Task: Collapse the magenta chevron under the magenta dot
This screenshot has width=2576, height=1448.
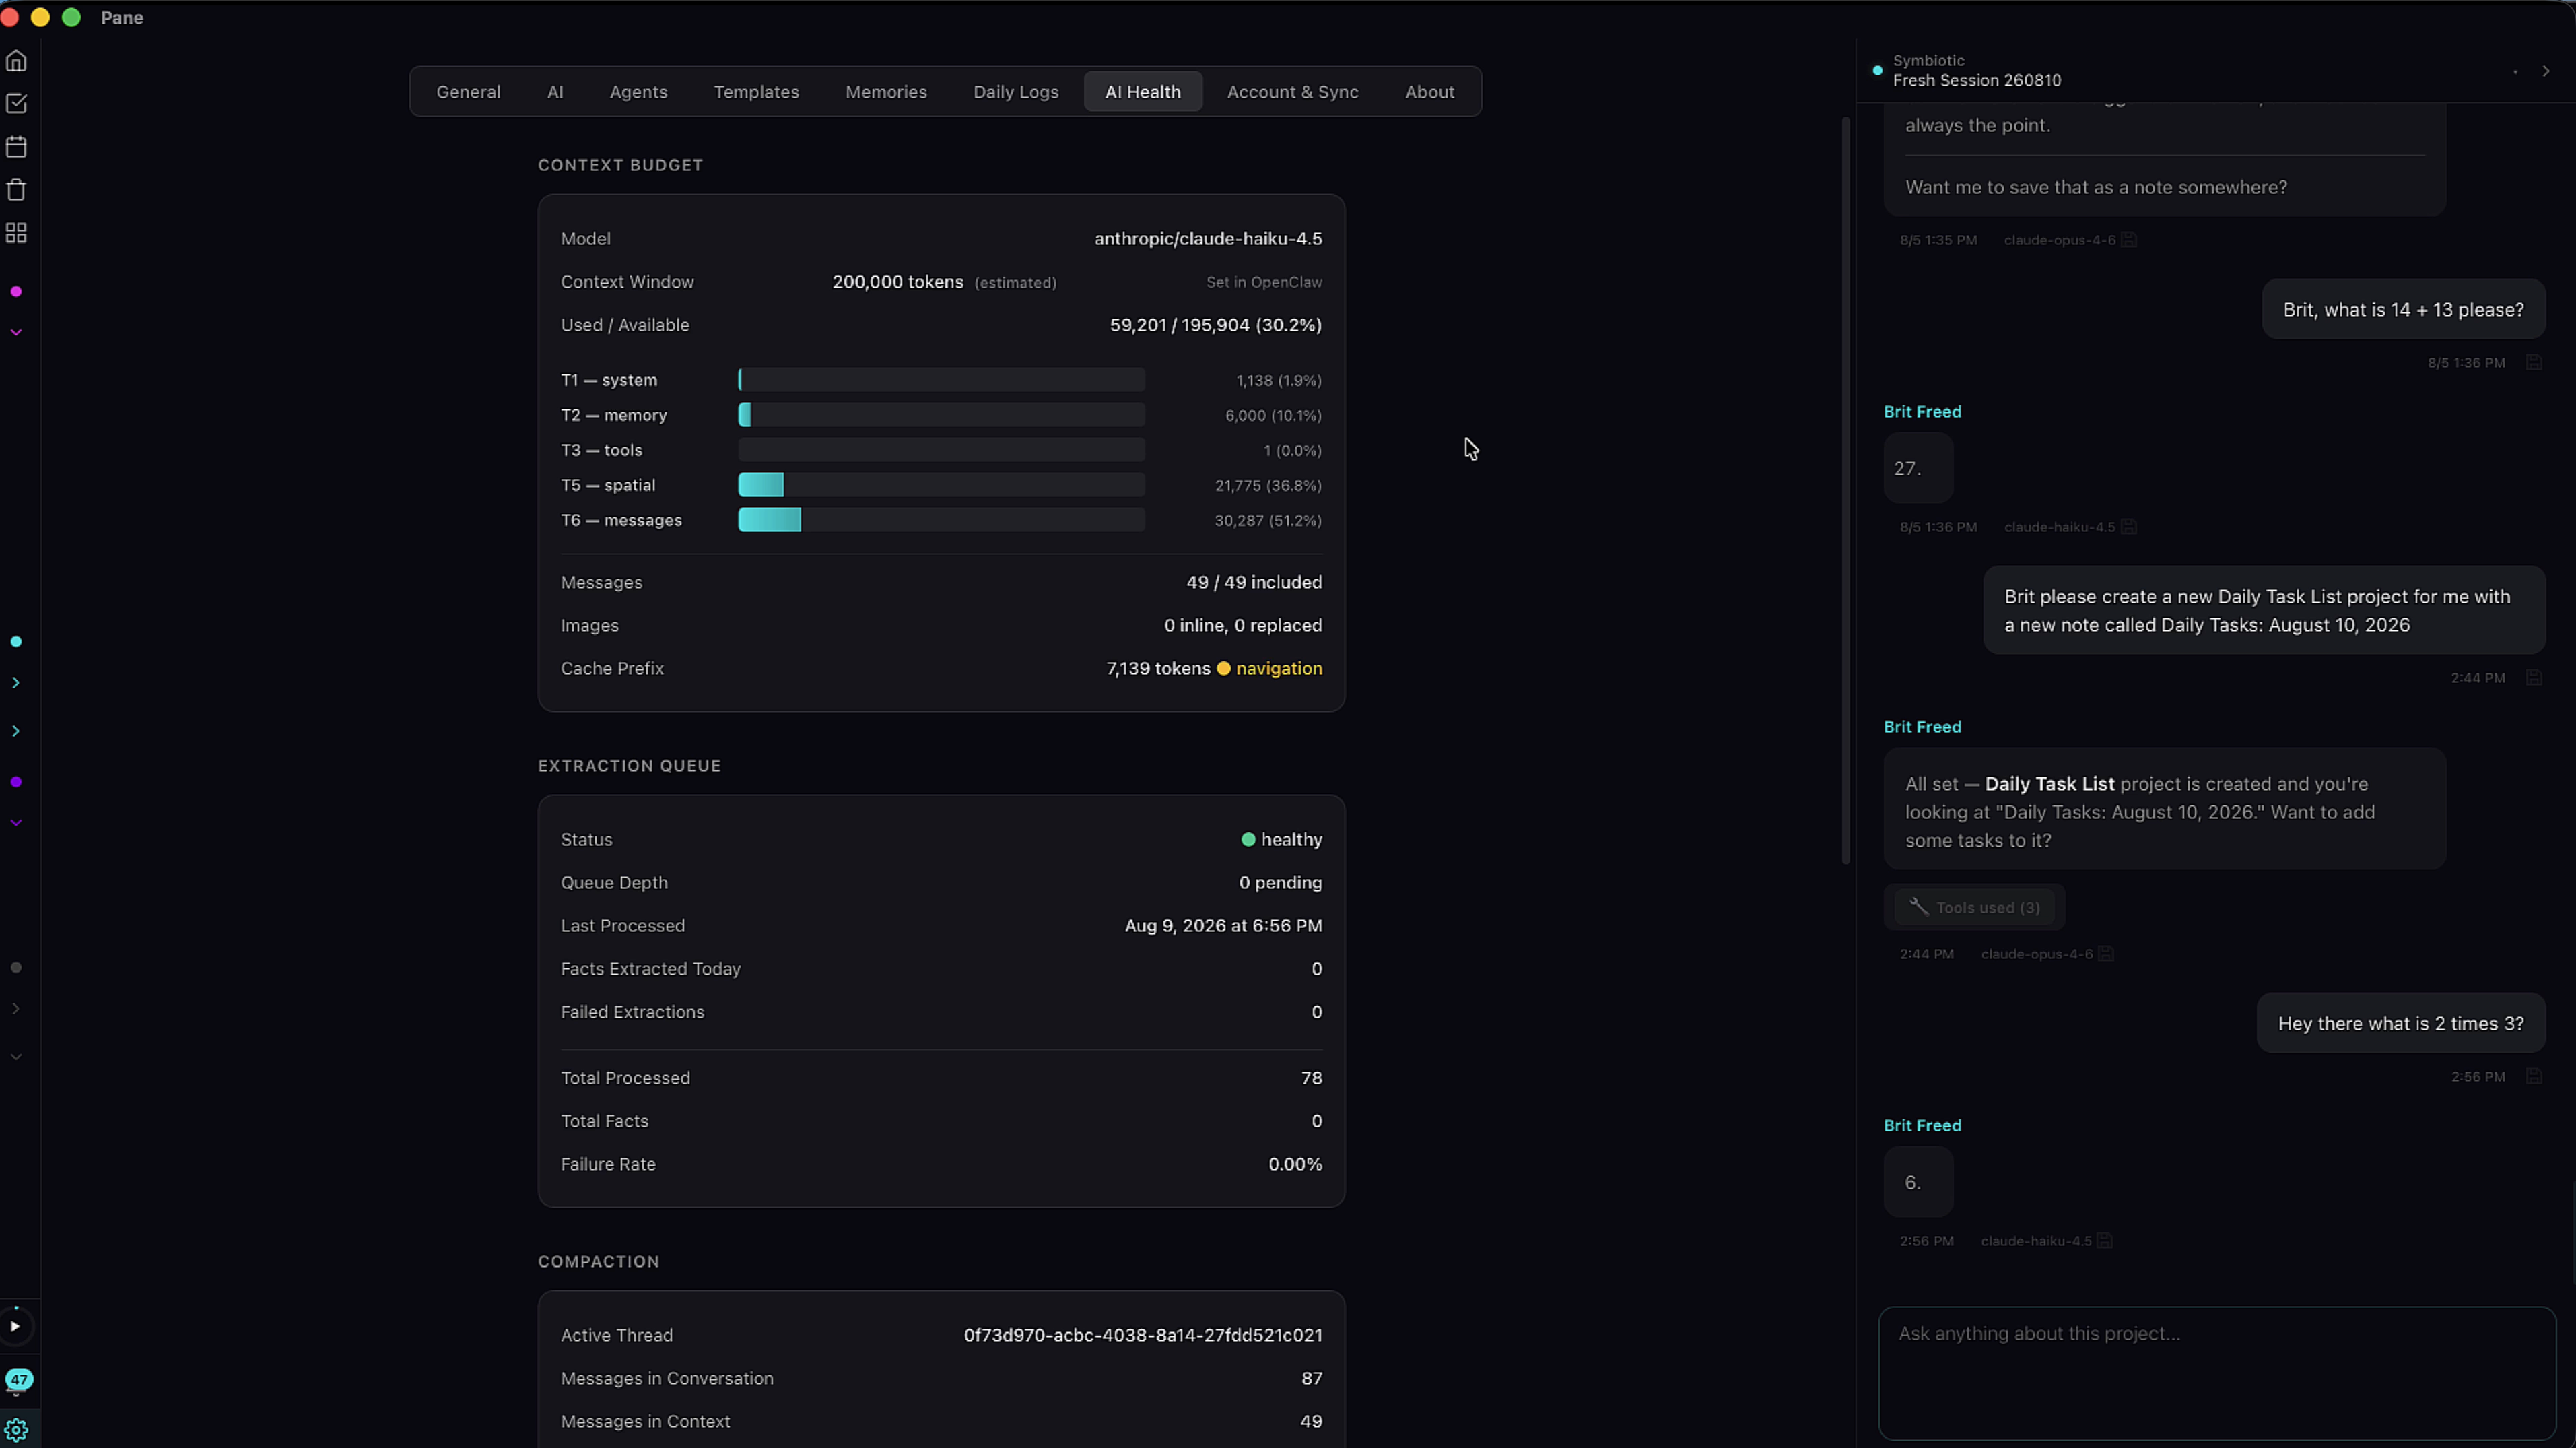Action: coord(16,333)
